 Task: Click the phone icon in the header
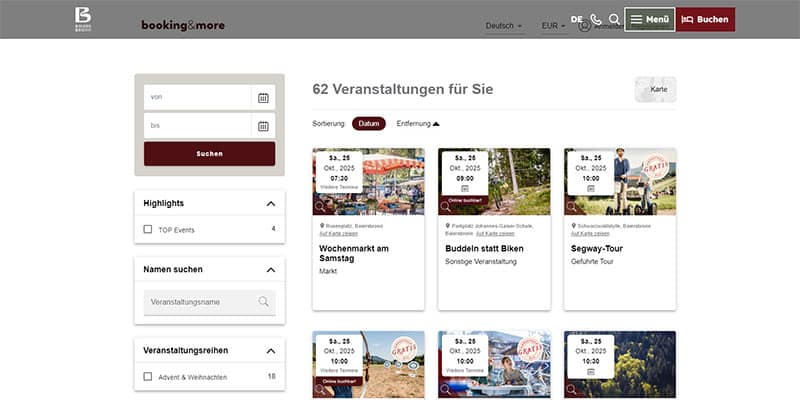tap(597, 19)
